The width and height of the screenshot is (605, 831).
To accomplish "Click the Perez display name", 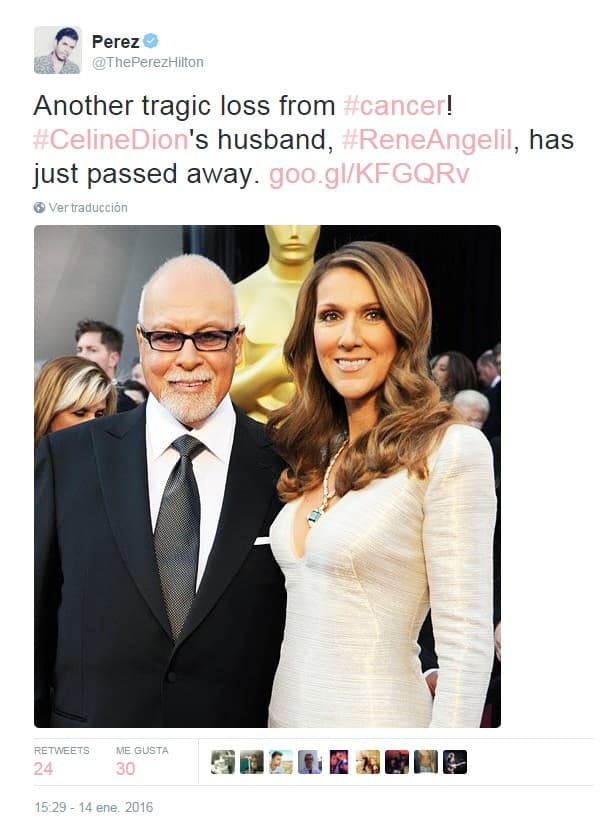I will 115,41.
